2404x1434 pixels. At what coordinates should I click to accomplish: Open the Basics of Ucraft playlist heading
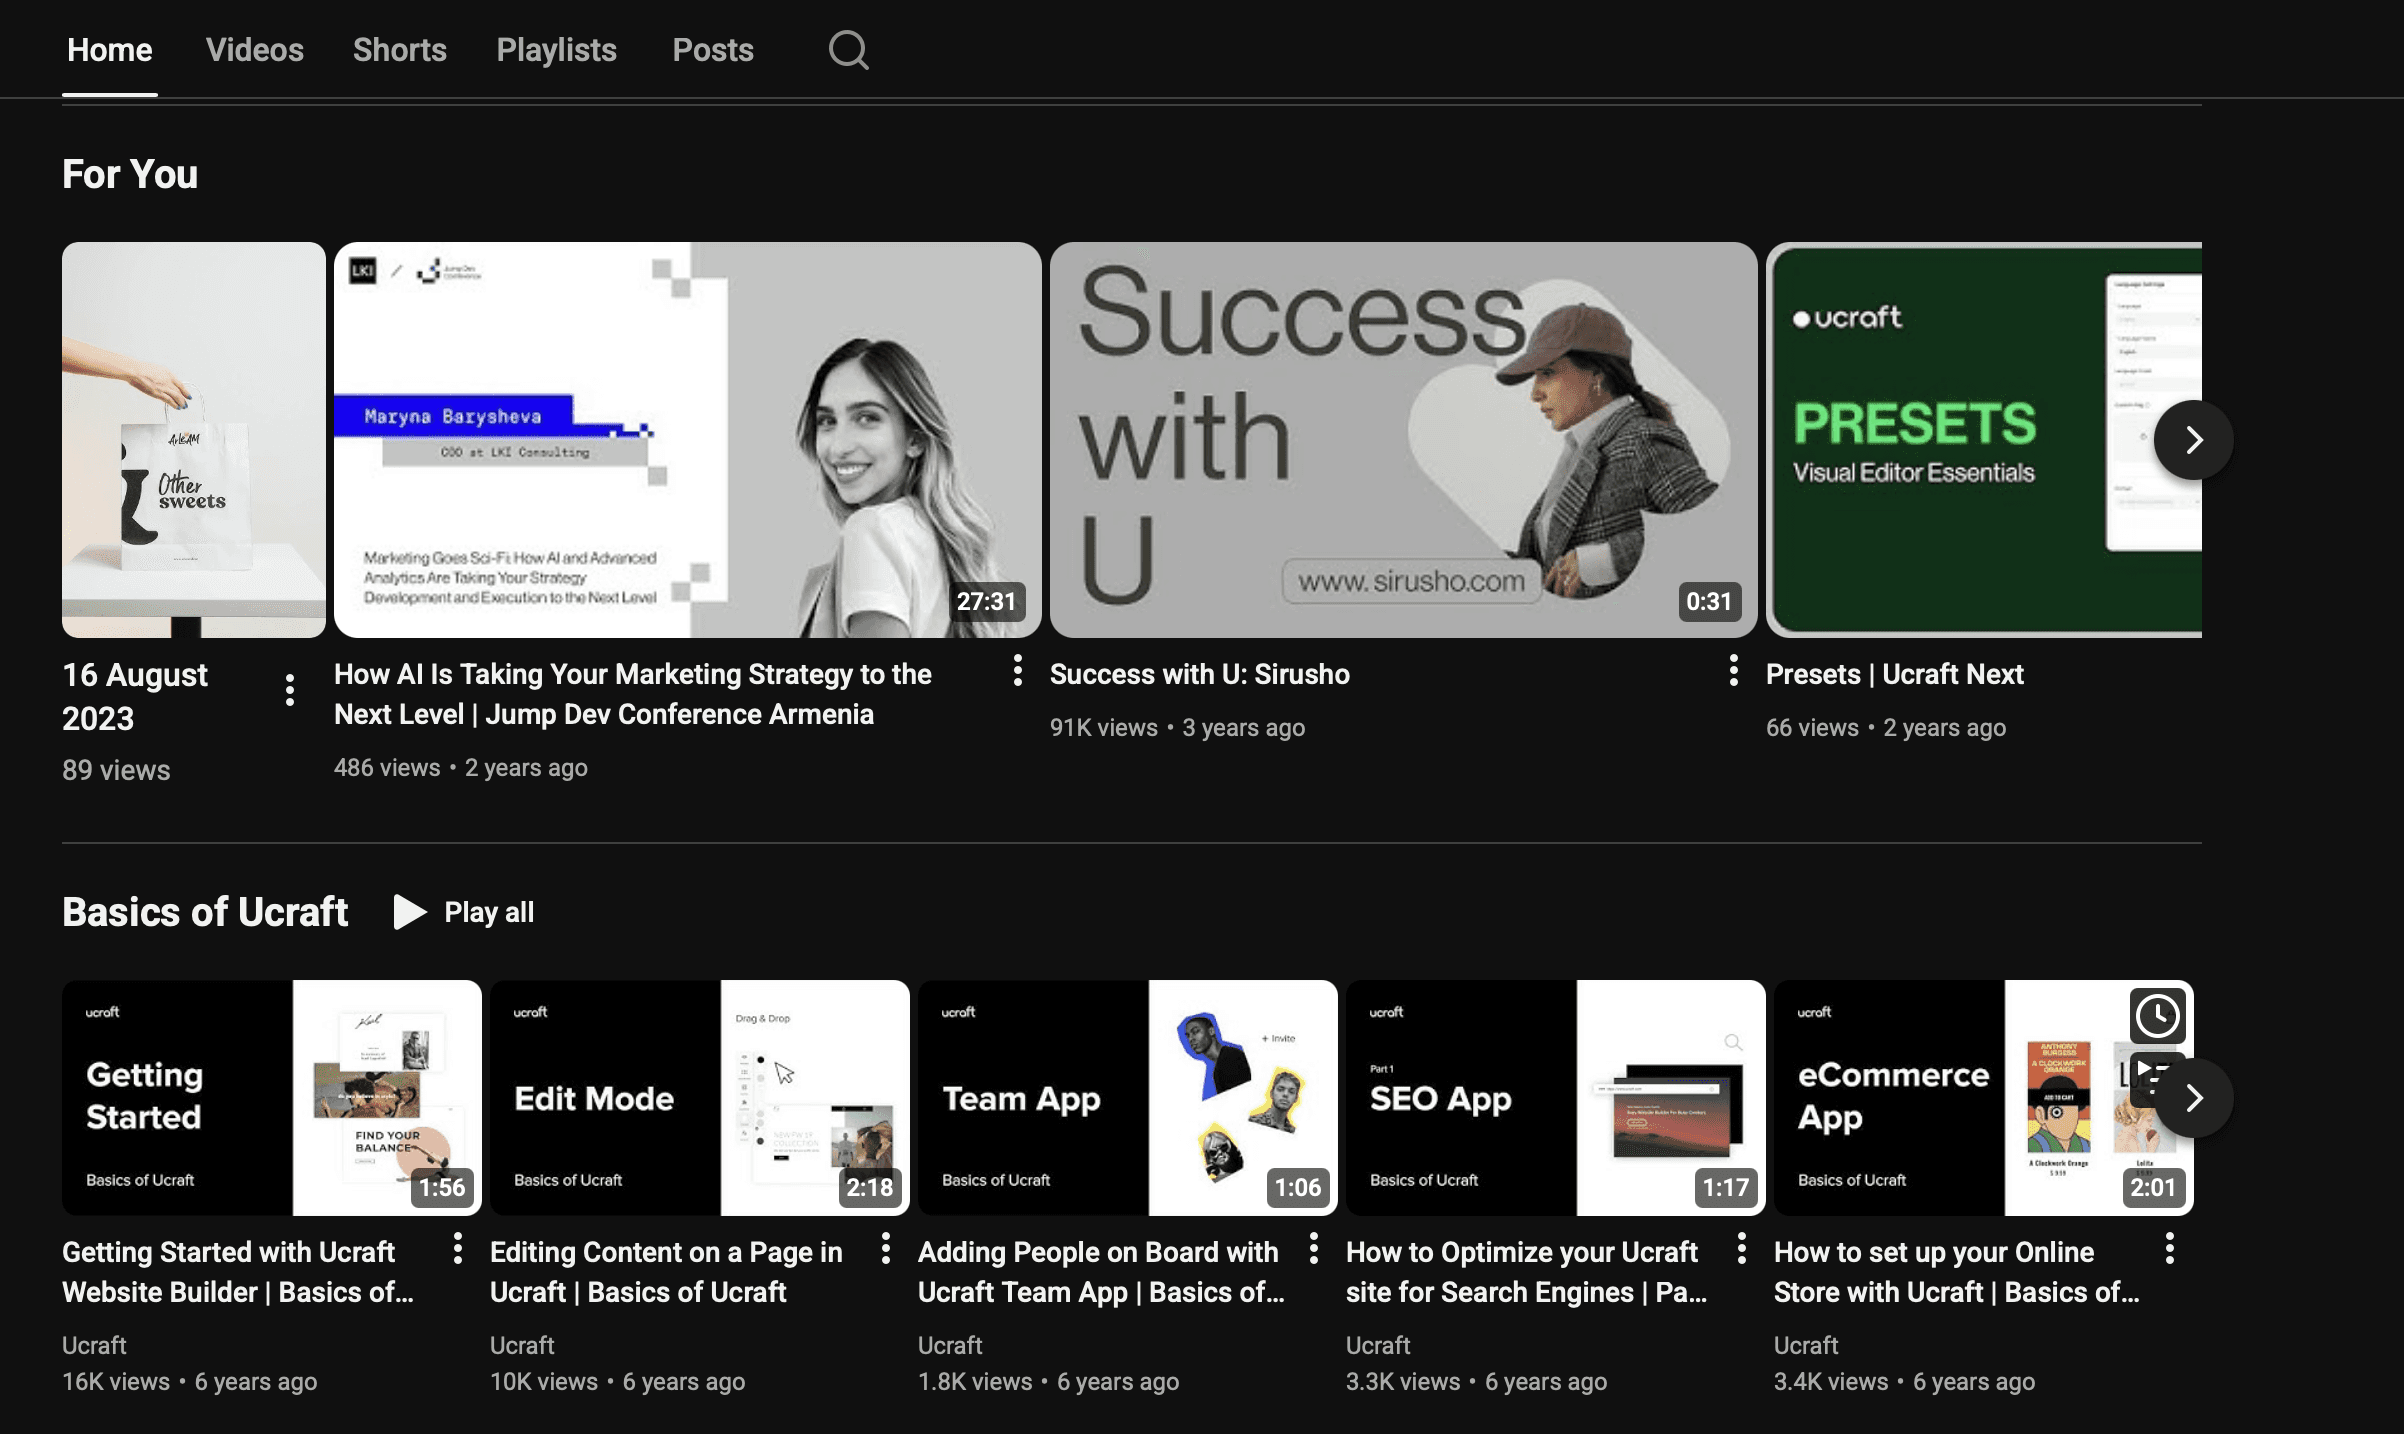pyautogui.click(x=205, y=912)
